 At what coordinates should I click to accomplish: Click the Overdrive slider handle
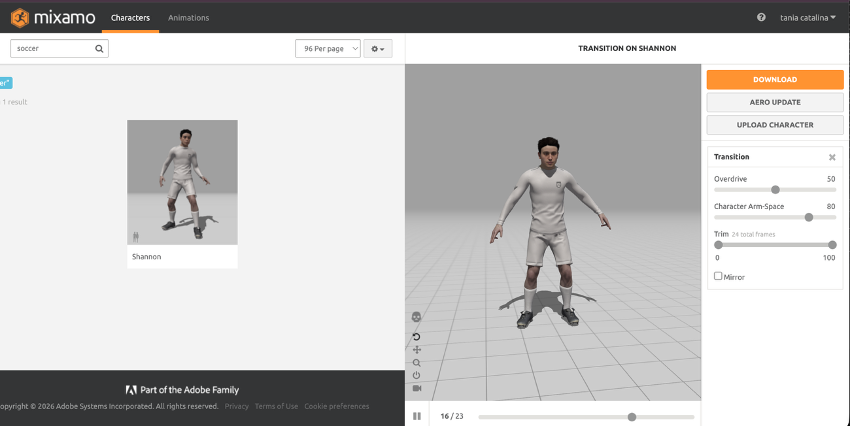(x=775, y=190)
